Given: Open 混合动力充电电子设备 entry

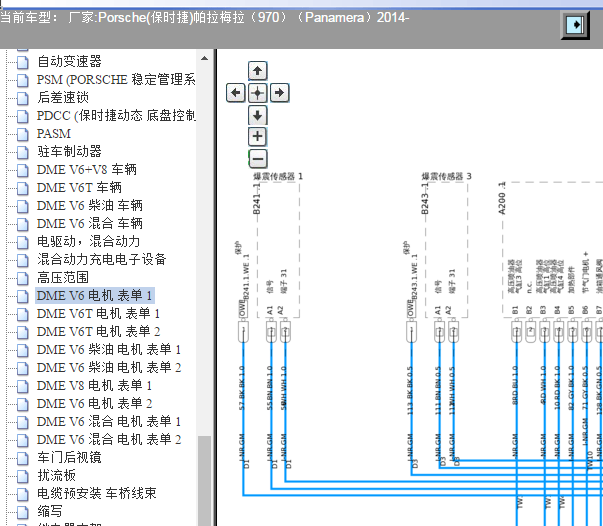Looking at the screenshot, I should click(x=102, y=260).
